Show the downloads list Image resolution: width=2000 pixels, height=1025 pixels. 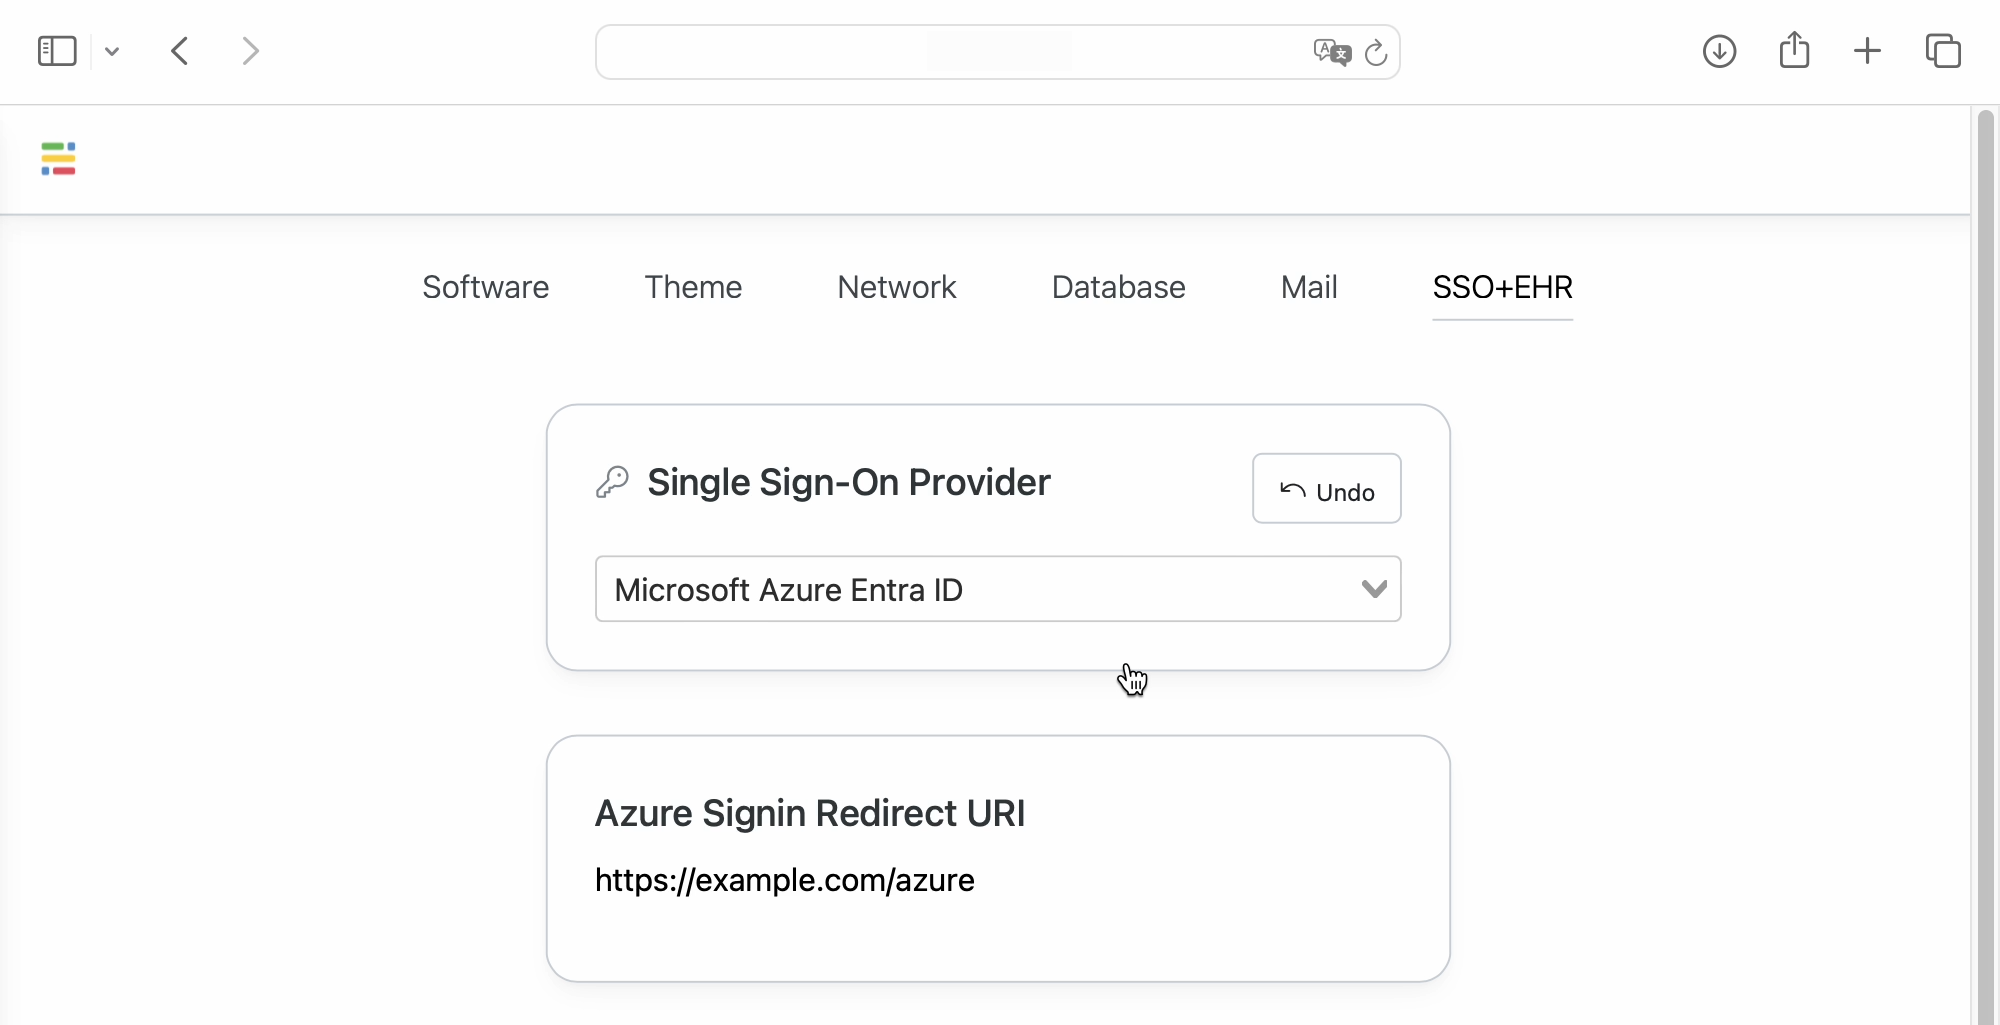[x=1719, y=51]
